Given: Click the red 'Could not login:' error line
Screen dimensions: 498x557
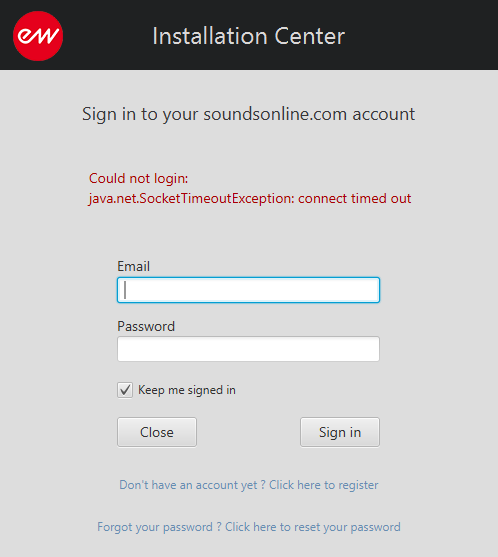Looking at the screenshot, I should pyautogui.click(x=139, y=178).
